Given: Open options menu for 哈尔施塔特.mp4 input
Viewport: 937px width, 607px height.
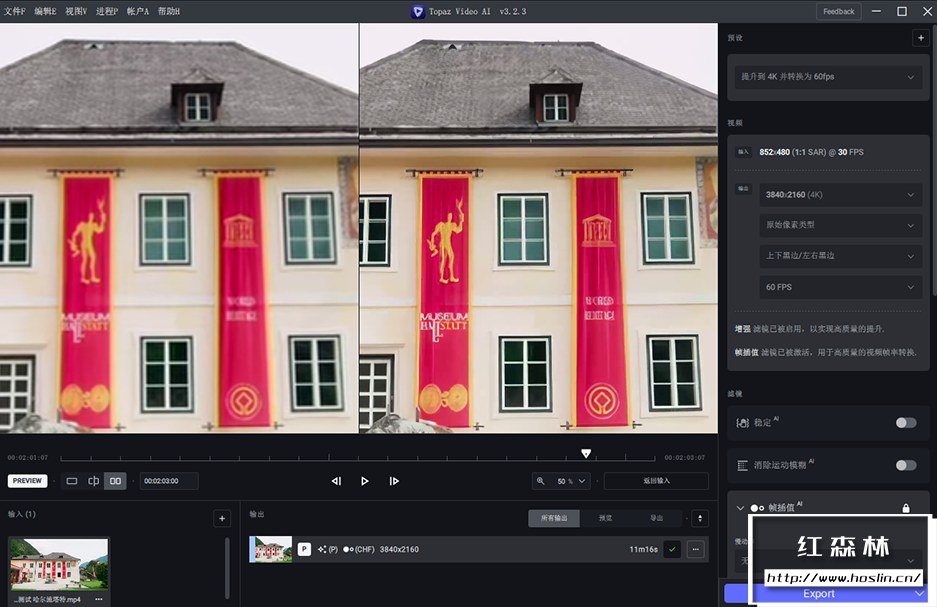Looking at the screenshot, I should pos(99,599).
